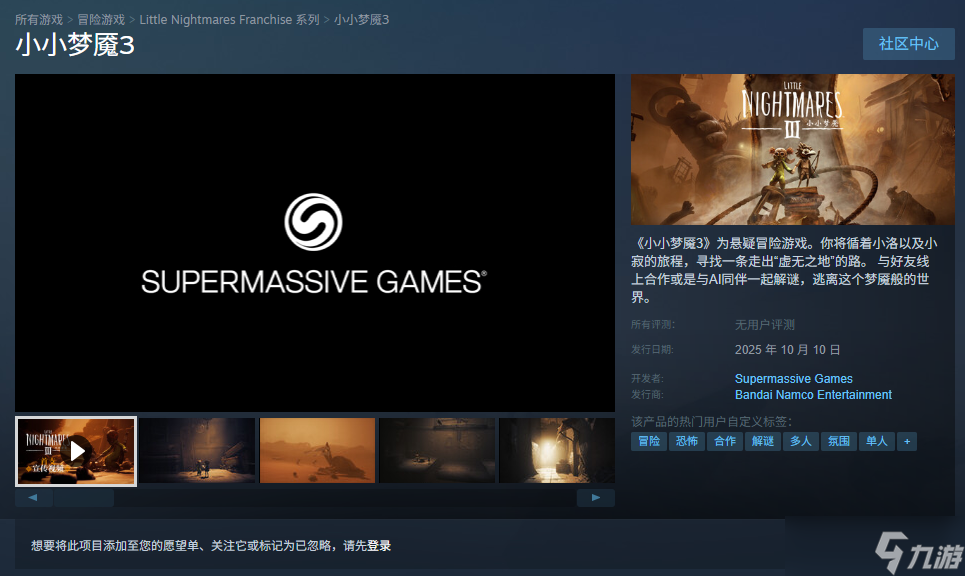Select the 冒险 tag

pos(649,441)
